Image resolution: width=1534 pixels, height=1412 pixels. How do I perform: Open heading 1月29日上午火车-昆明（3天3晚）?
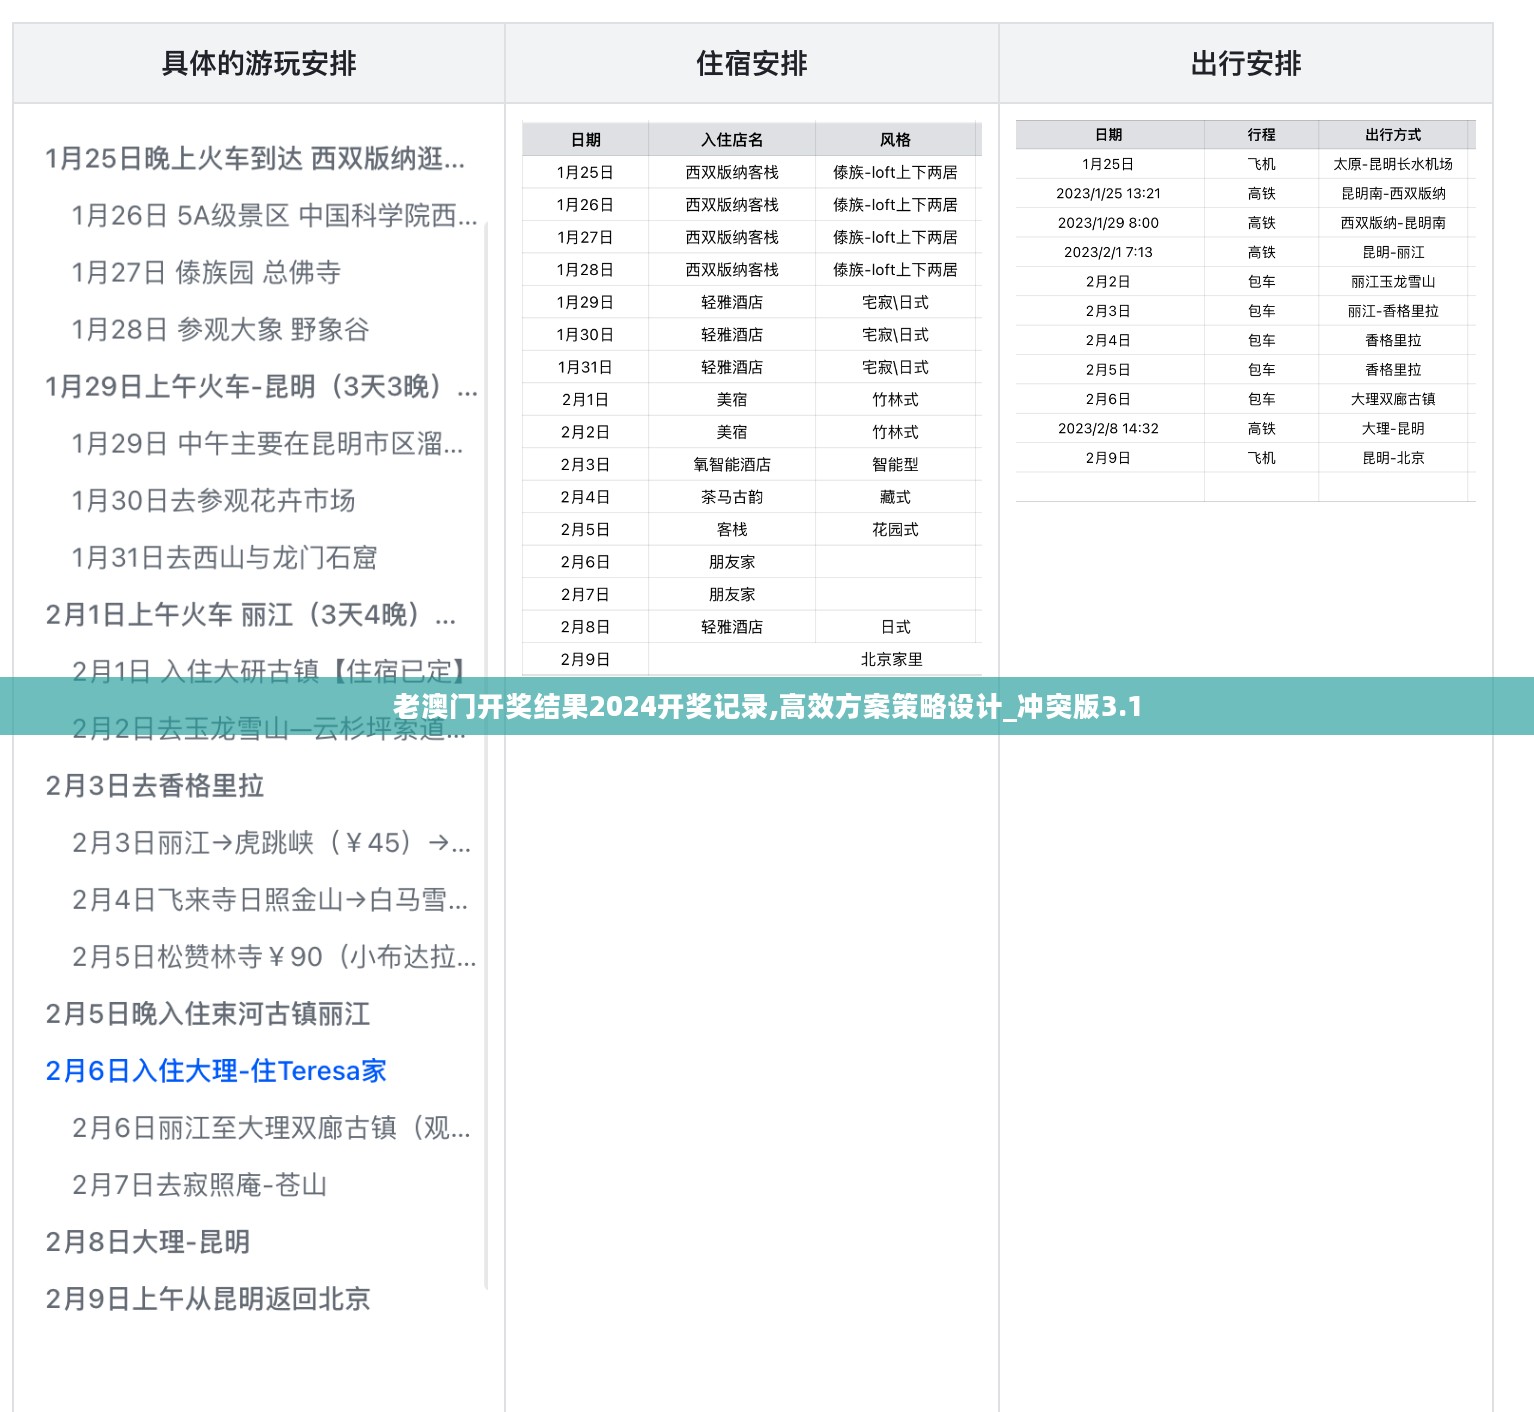point(261,386)
